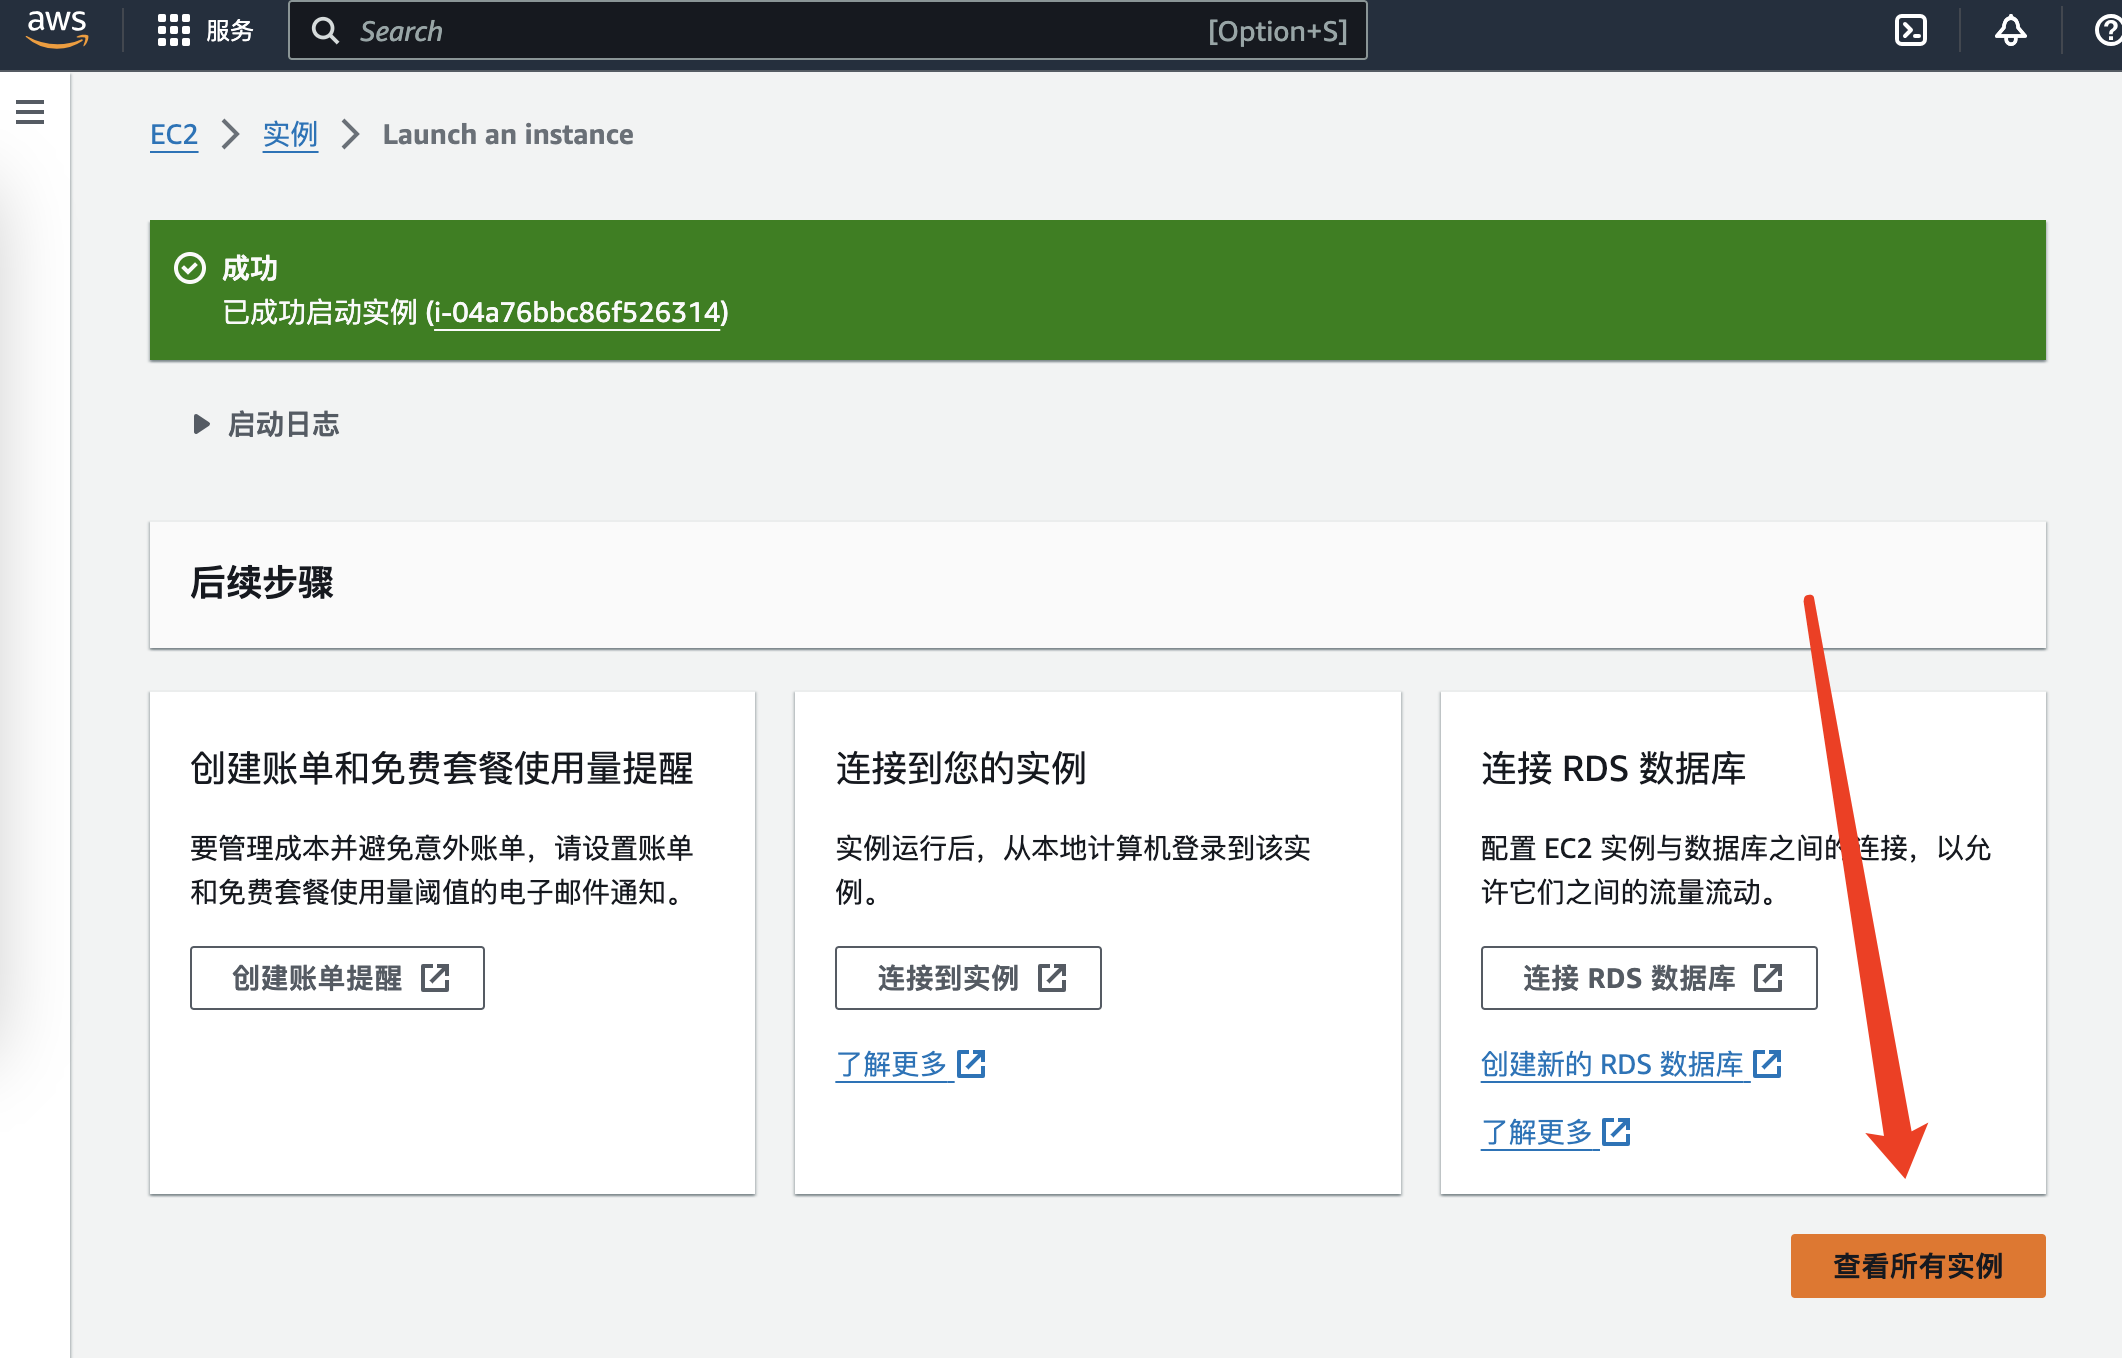2122x1358 pixels.
Task: Go to EC2 breadcrumb link
Action: click(x=174, y=134)
